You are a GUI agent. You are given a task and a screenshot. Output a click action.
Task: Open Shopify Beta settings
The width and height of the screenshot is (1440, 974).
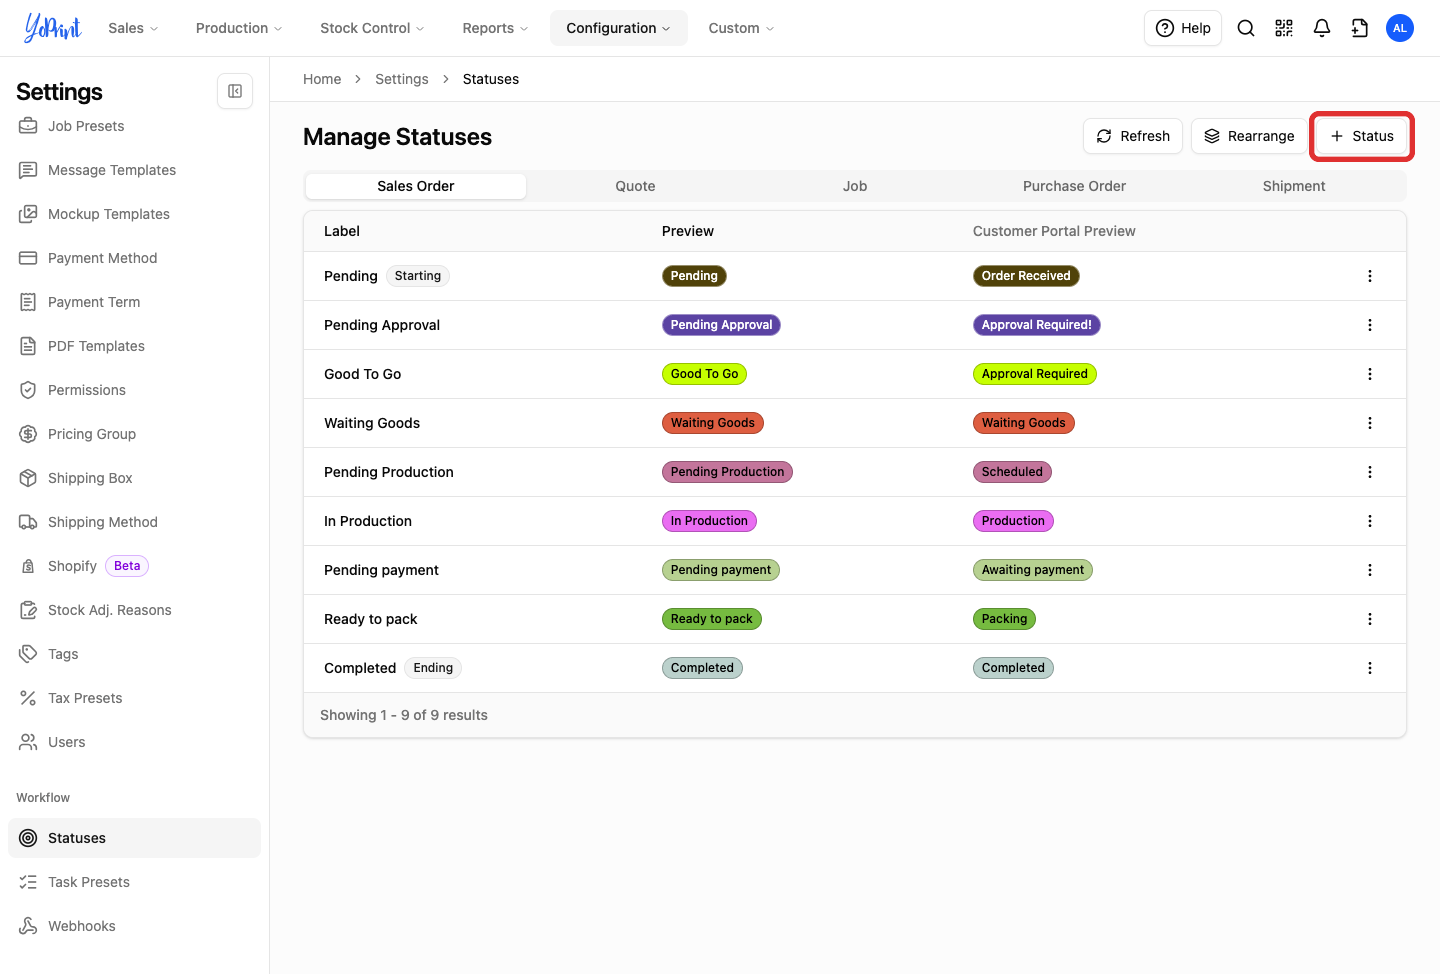(x=134, y=566)
